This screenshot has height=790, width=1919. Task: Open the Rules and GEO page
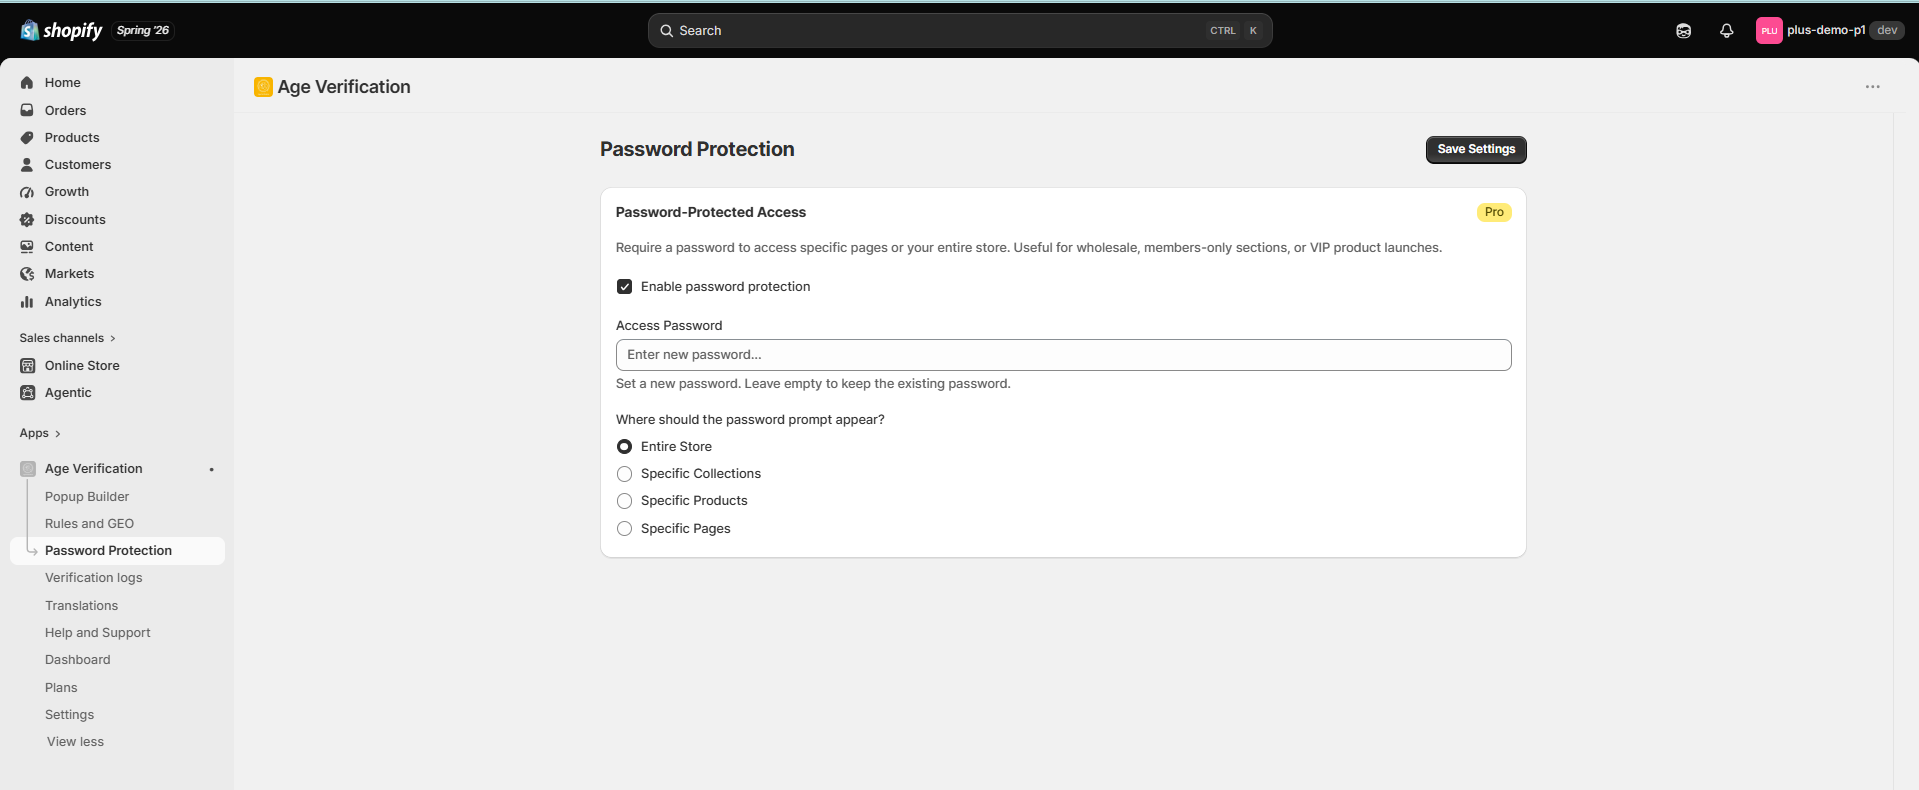point(89,524)
